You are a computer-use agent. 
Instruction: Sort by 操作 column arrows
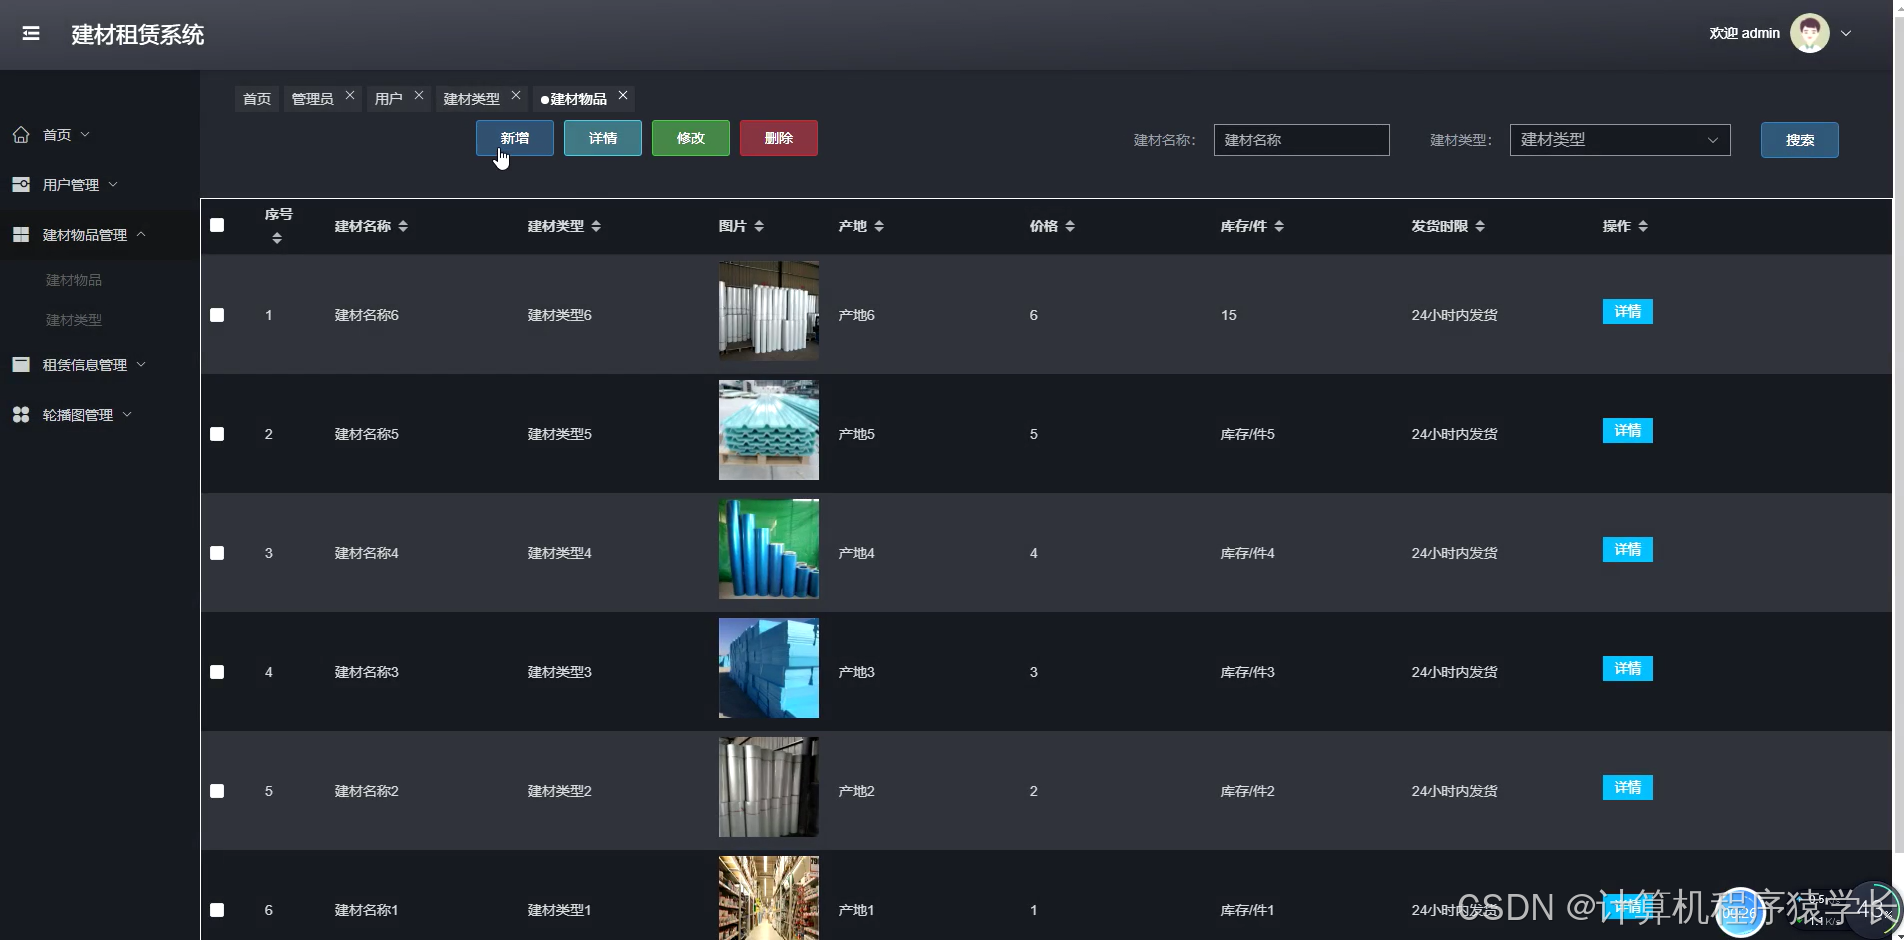click(1643, 226)
